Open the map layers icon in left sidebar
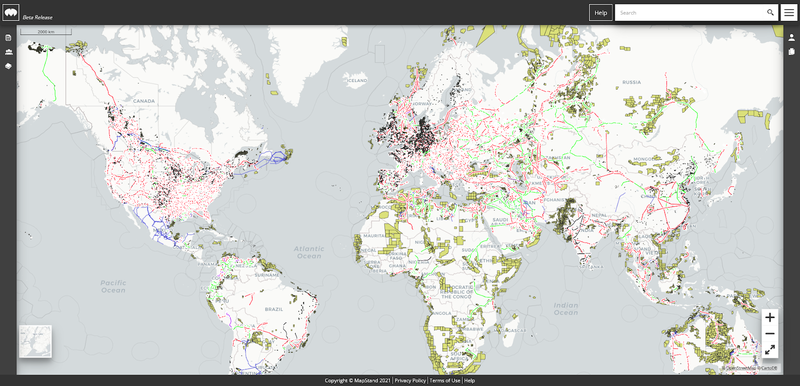800x386 pixels. coord(8,66)
